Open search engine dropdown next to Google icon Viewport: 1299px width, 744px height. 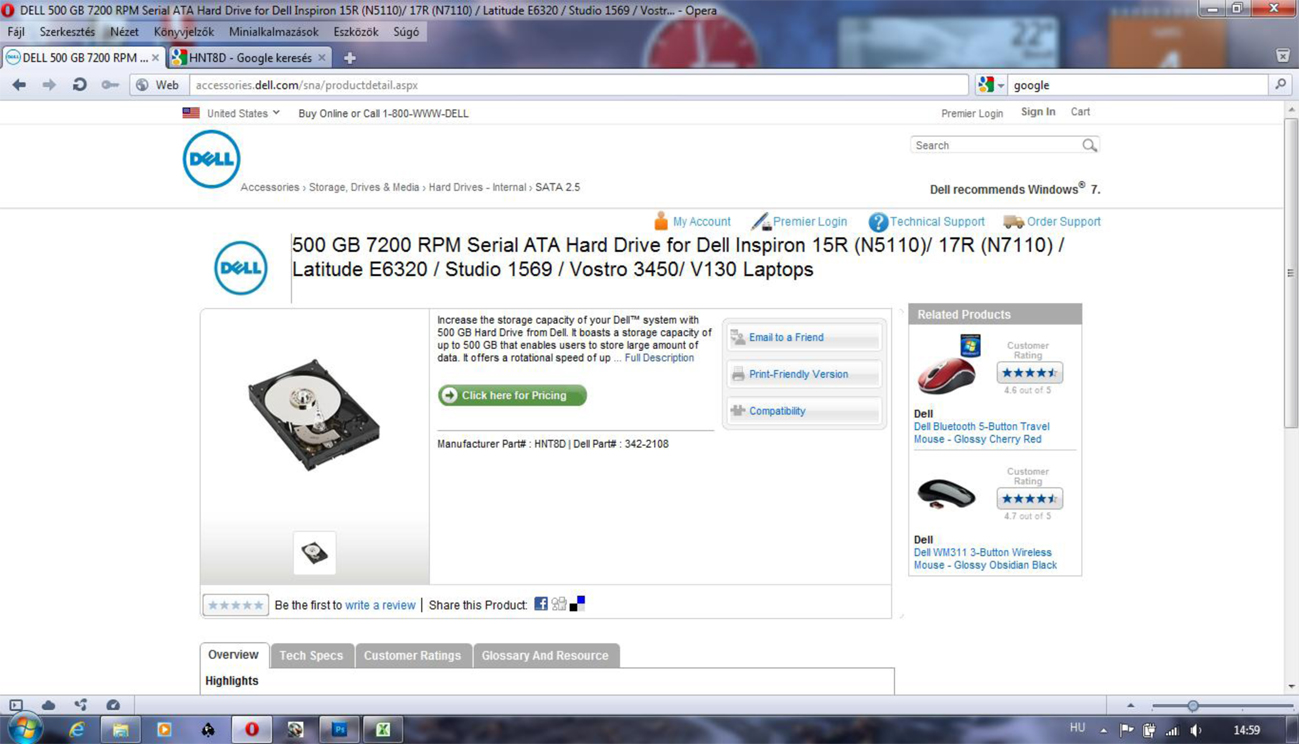coord(1000,86)
